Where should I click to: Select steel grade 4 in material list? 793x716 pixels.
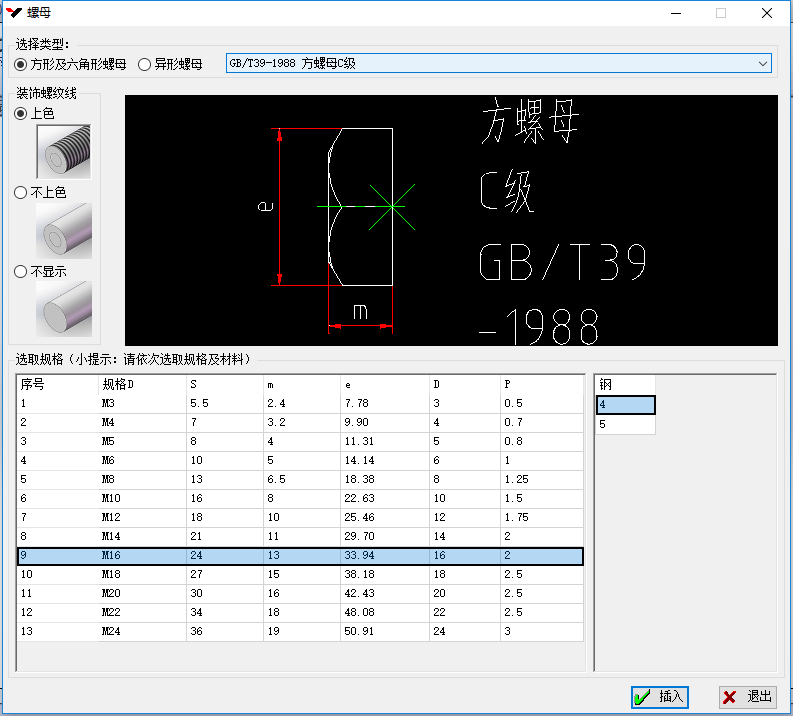click(x=625, y=405)
